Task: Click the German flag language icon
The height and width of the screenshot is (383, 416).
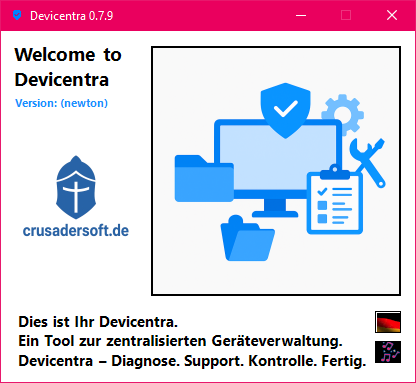Action: pos(388,322)
